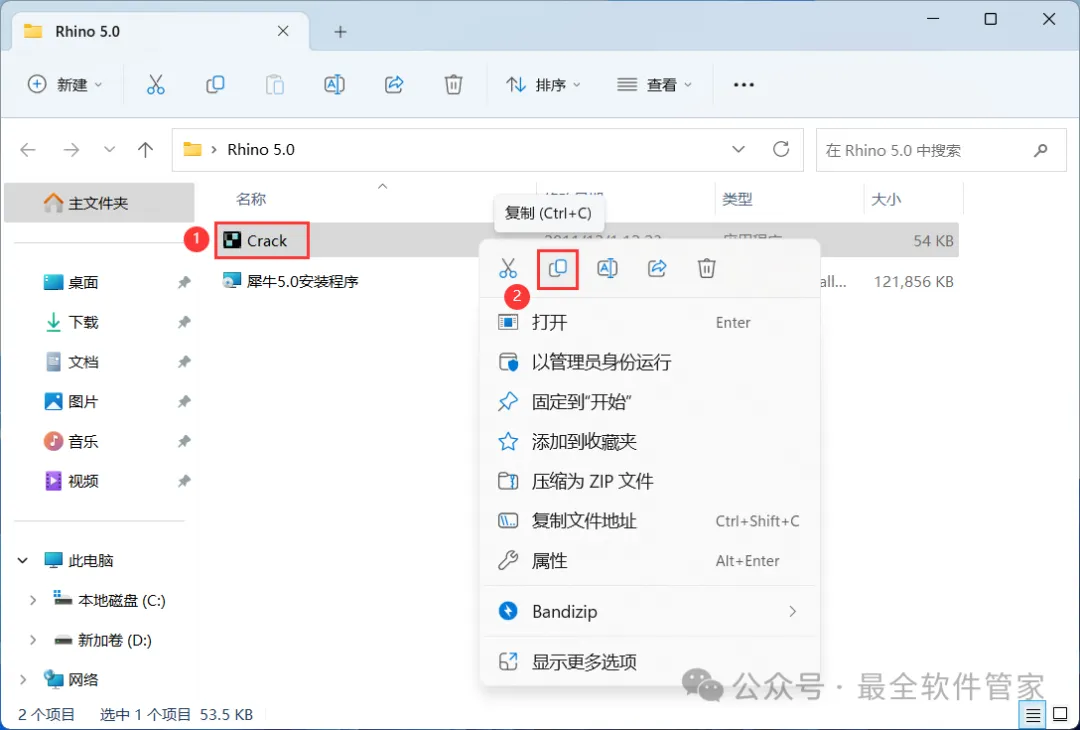Choose 添加到收藏夹 in the context menu
The width and height of the screenshot is (1080, 730).
pos(650,441)
